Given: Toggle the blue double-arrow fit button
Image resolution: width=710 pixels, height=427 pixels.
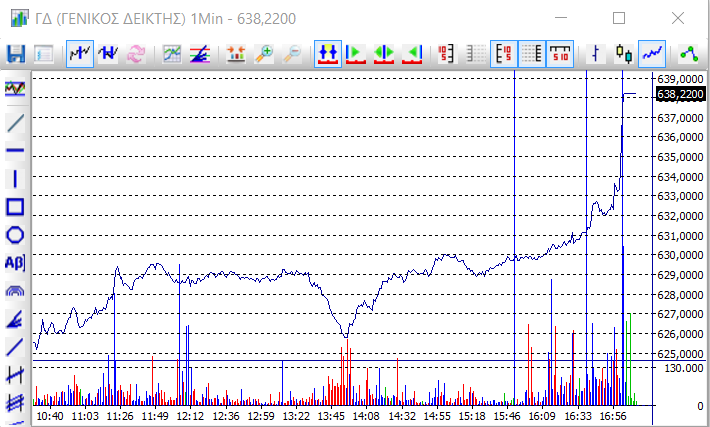Looking at the screenshot, I should (x=328, y=54).
